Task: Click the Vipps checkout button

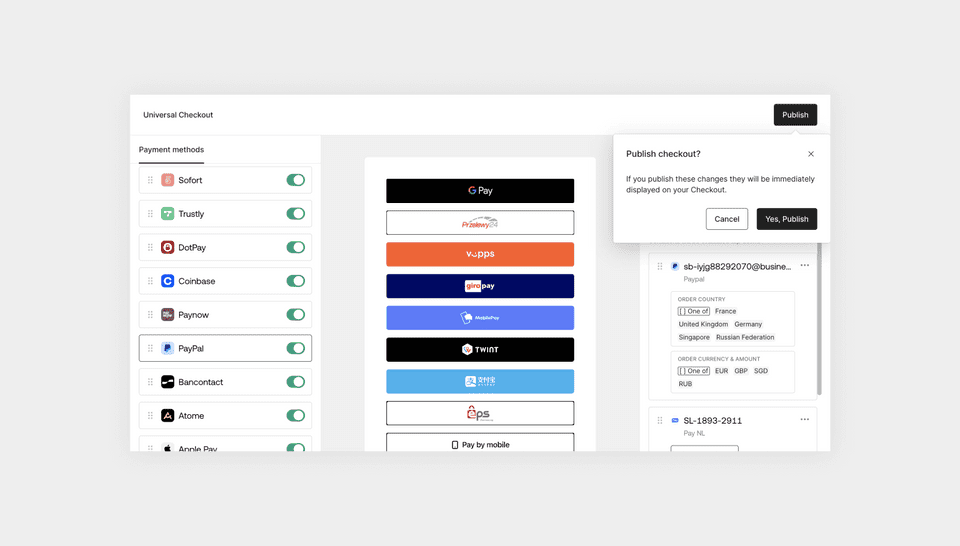Action: pyautogui.click(x=480, y=254)
